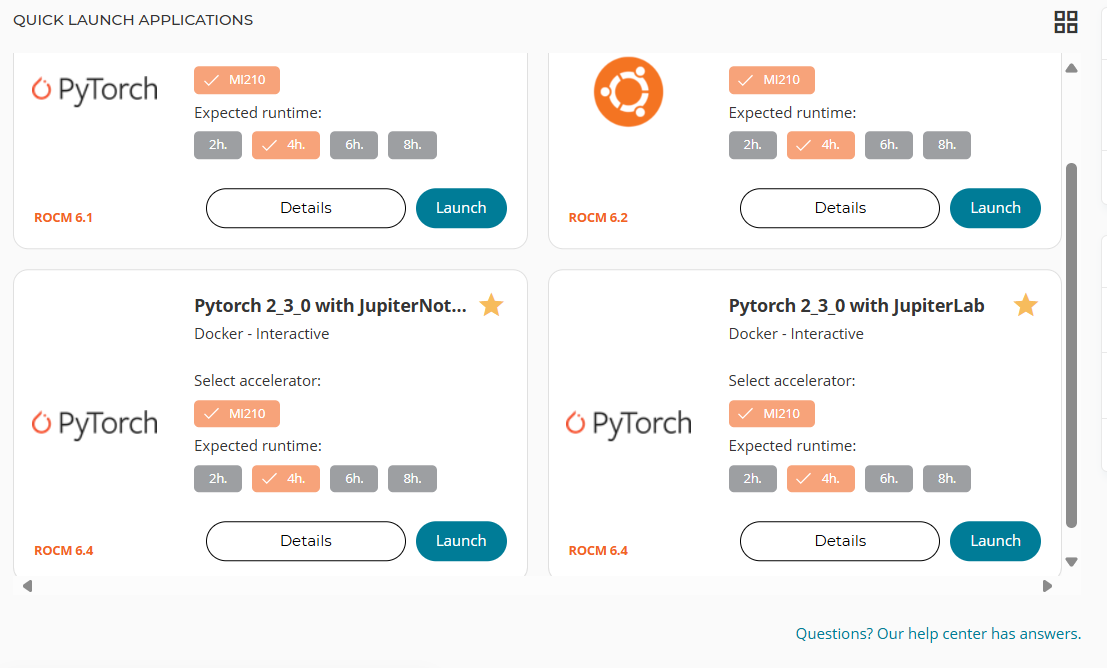1107x668 pixels.
Task: Unfavorite the Pytorch 2_3_0 with JupiterLab star
Action: tap(1025, 305)
